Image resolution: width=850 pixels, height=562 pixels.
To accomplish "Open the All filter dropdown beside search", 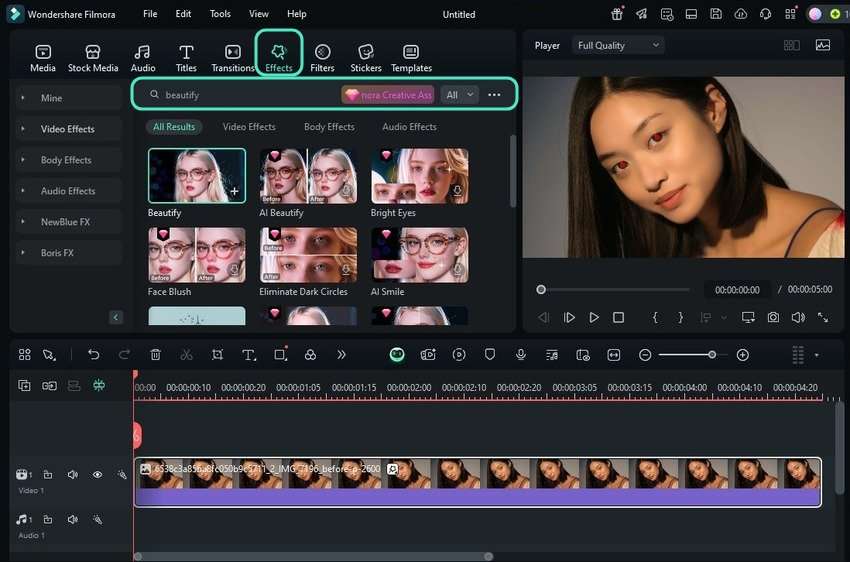I will tap(460, 95).
